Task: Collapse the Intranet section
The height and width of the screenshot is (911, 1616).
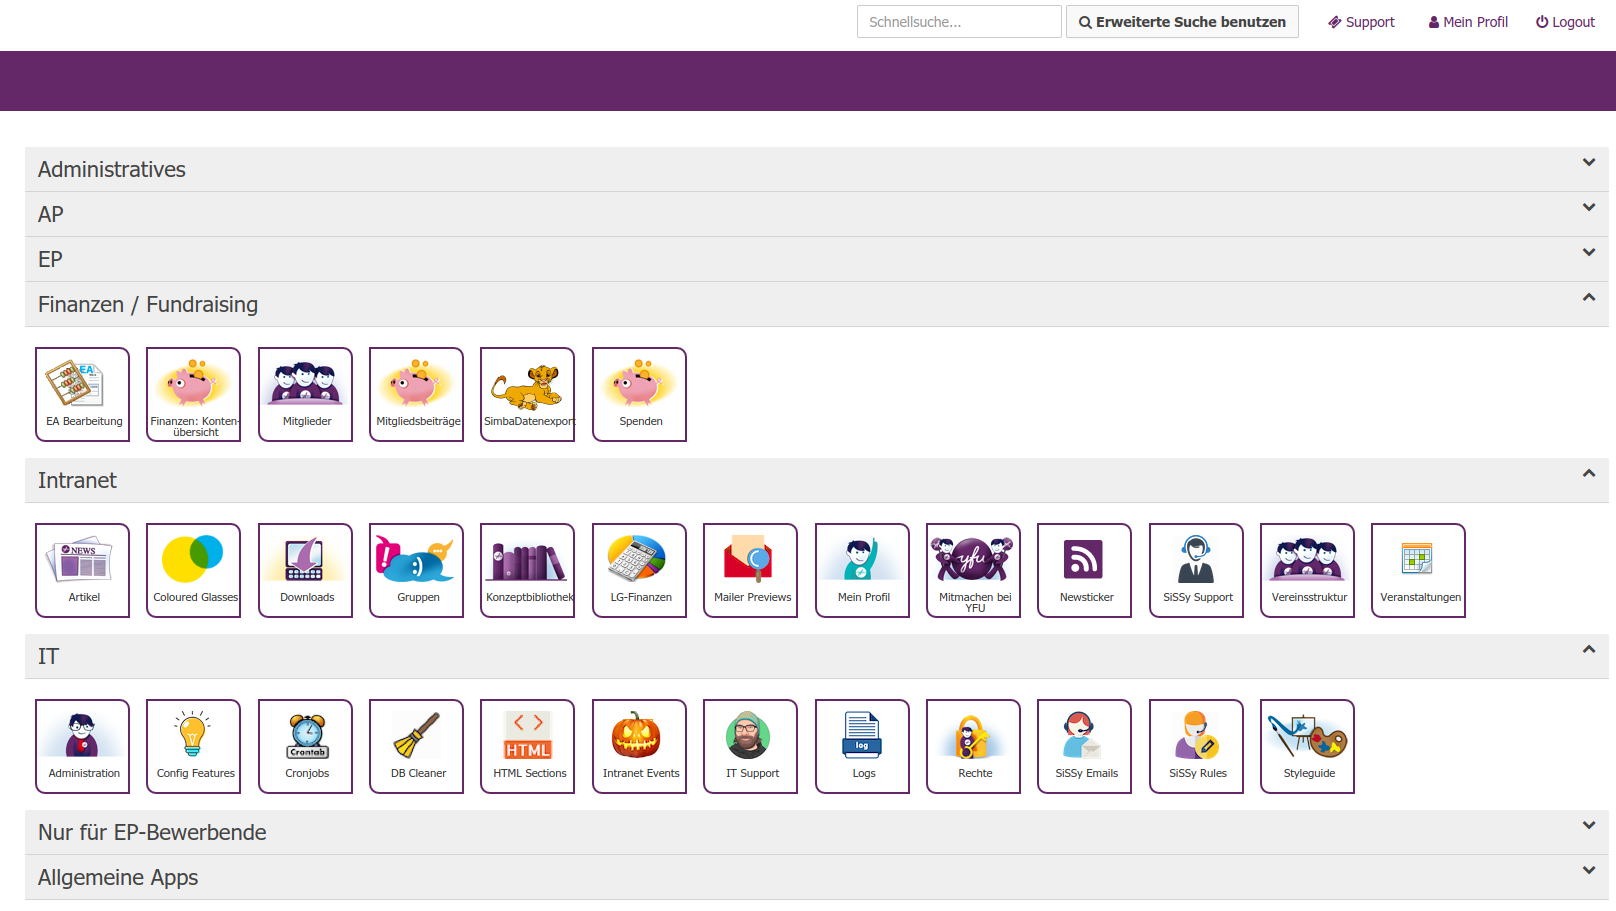Action: pos(1588,474)
